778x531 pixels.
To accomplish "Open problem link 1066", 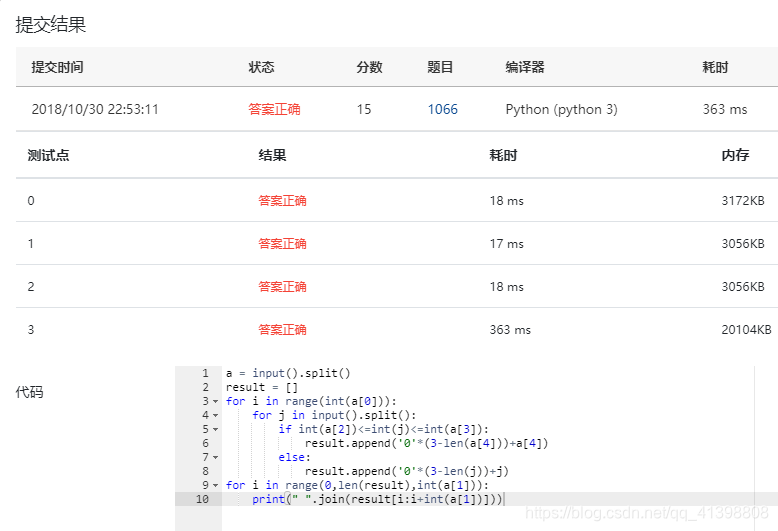I will [443, 109].
